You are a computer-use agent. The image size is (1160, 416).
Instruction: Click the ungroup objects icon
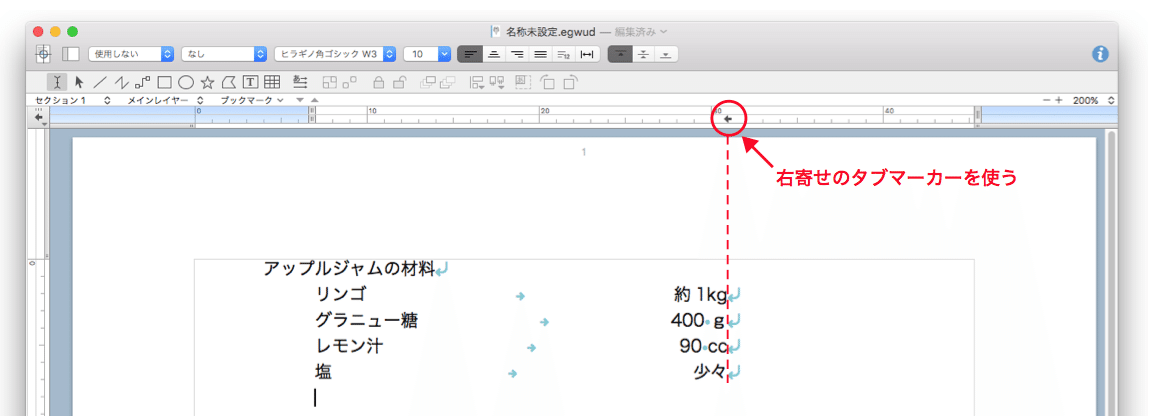(349, 82)
